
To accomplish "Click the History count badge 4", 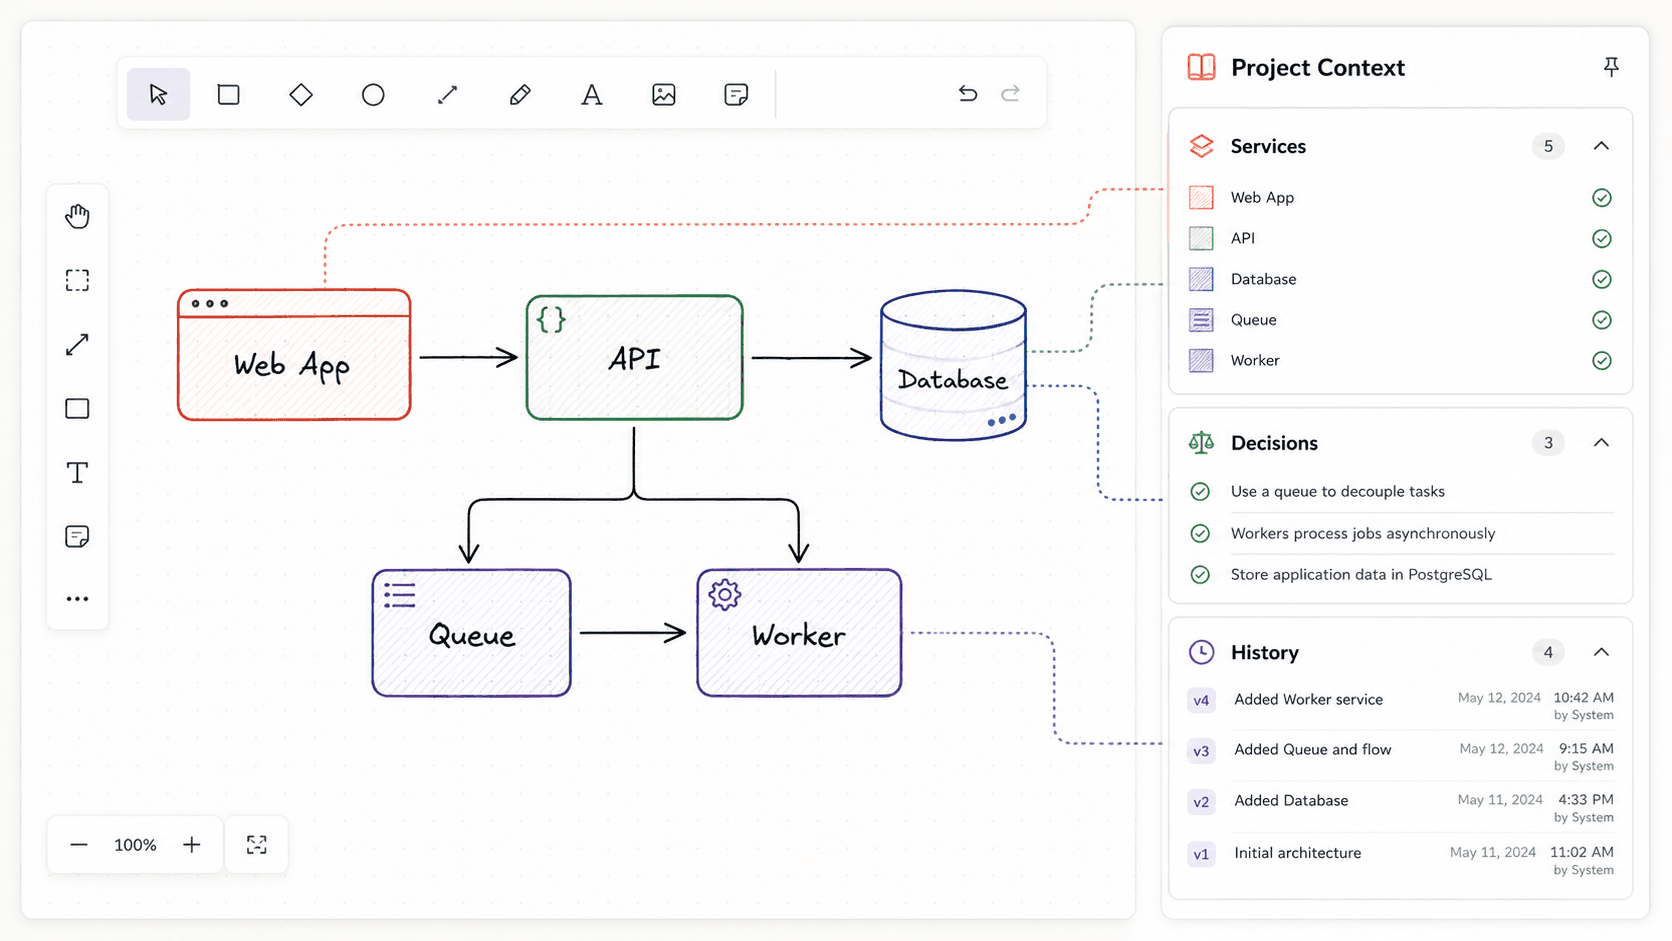I will 1548,652.
